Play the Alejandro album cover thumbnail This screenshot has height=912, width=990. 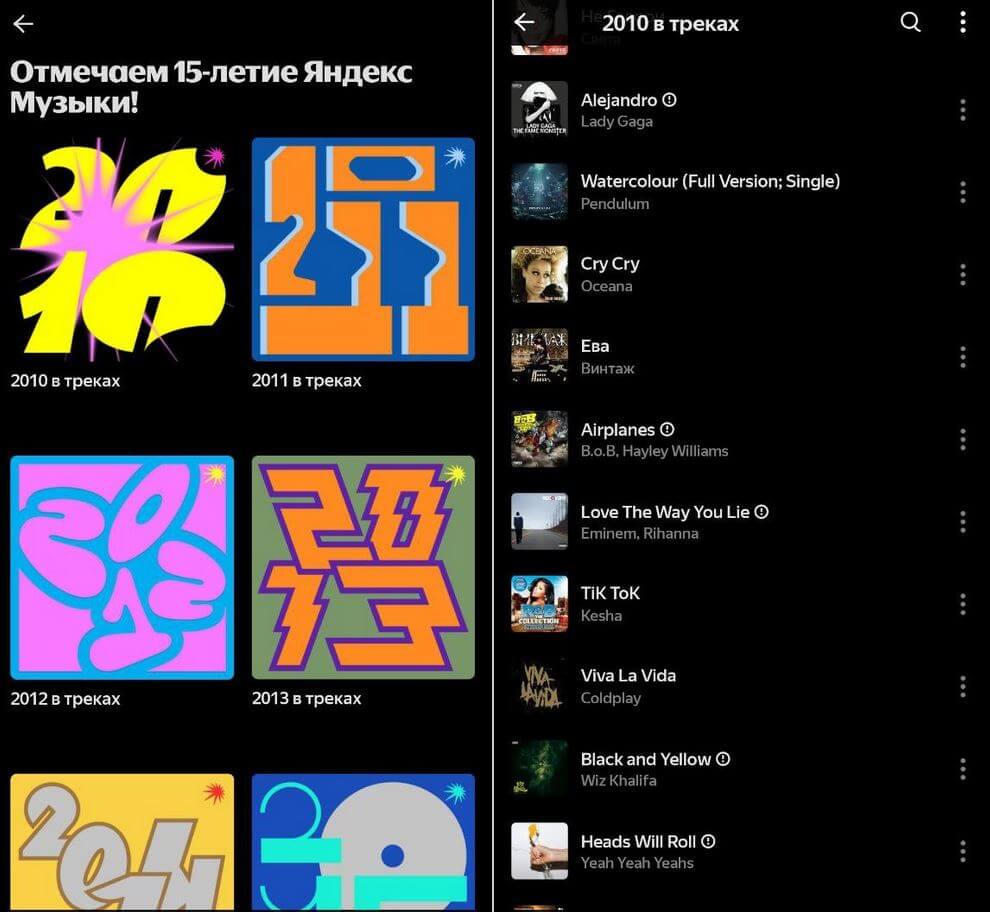tap(539, 109)
